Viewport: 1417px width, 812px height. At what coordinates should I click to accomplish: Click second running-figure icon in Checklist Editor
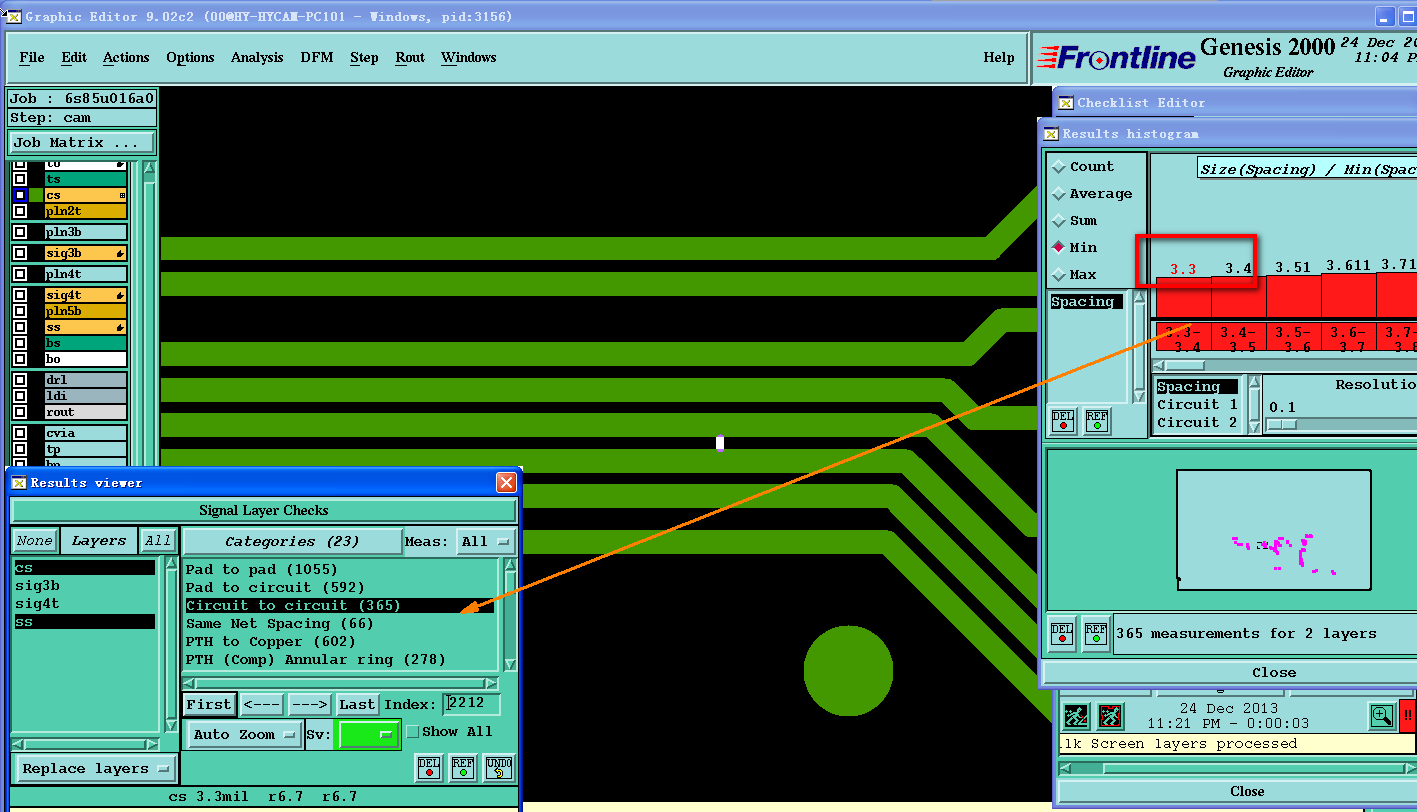point(1111,715)
